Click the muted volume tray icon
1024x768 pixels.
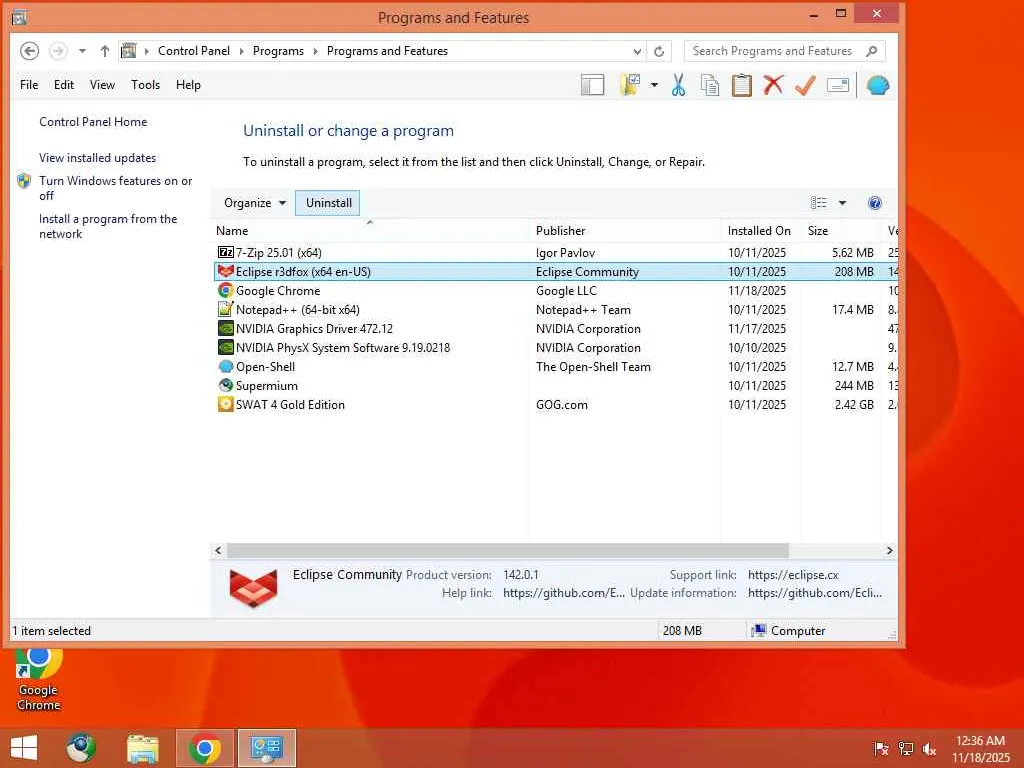click(x=929, y=748)
